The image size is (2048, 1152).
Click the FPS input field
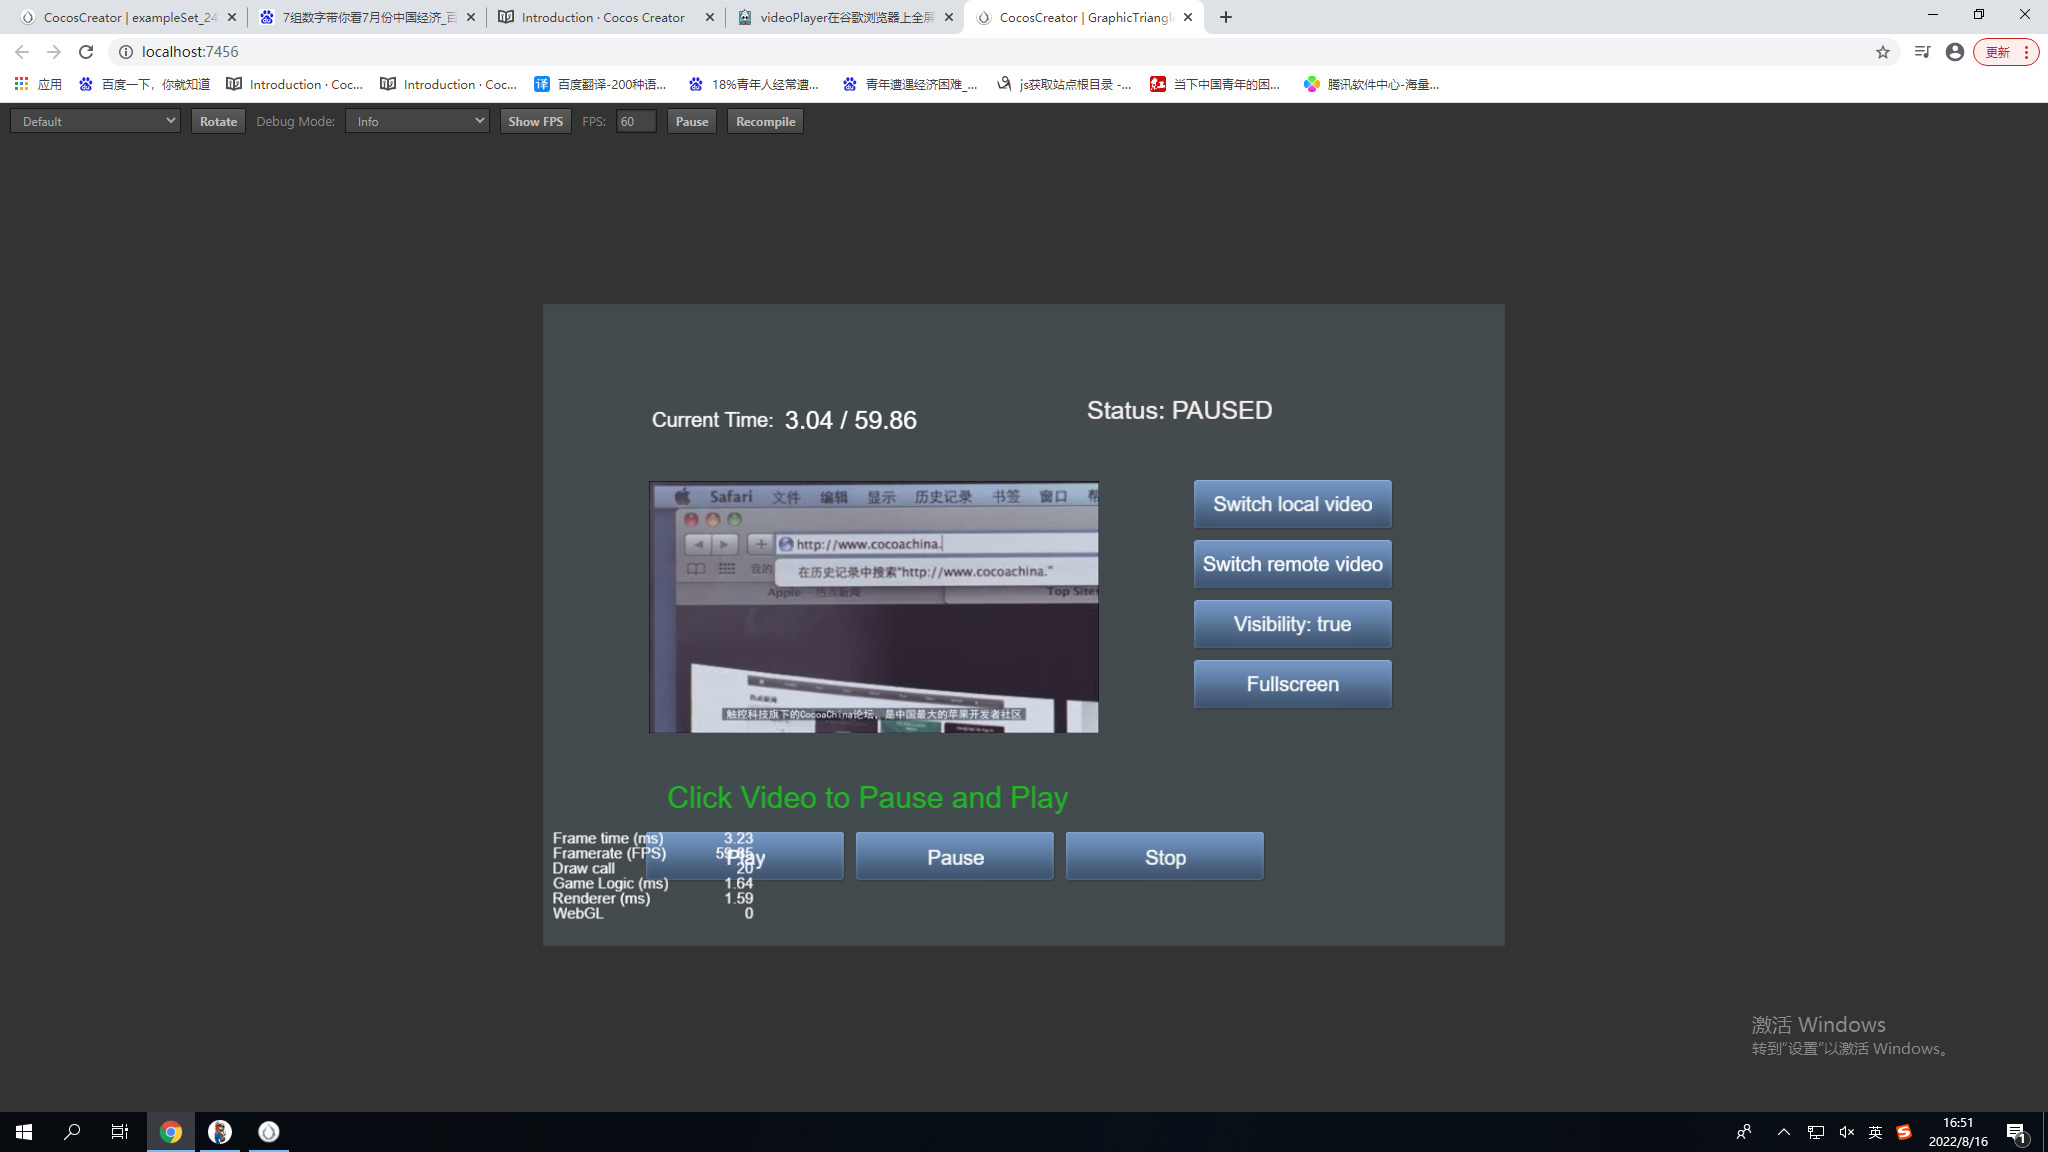636,121
